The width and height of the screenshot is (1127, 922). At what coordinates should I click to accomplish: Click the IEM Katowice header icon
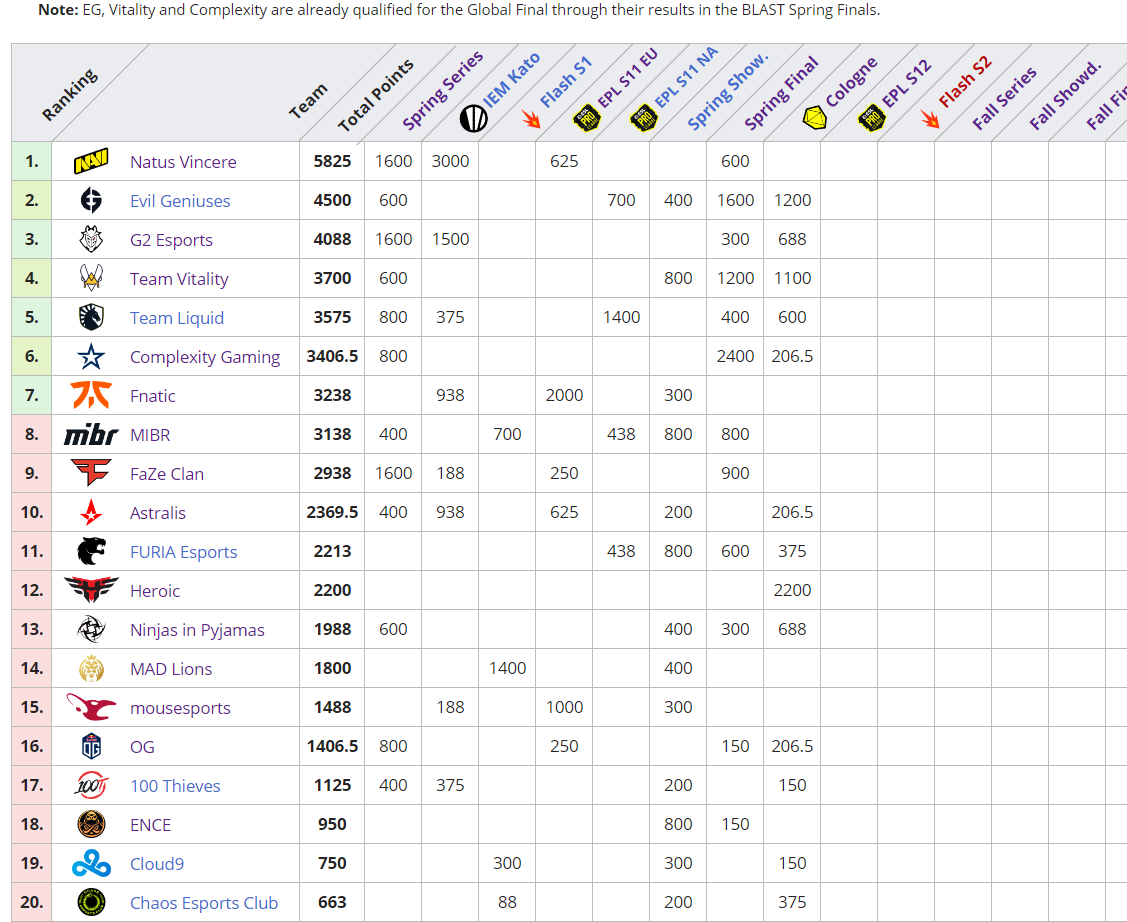[474, 119]
